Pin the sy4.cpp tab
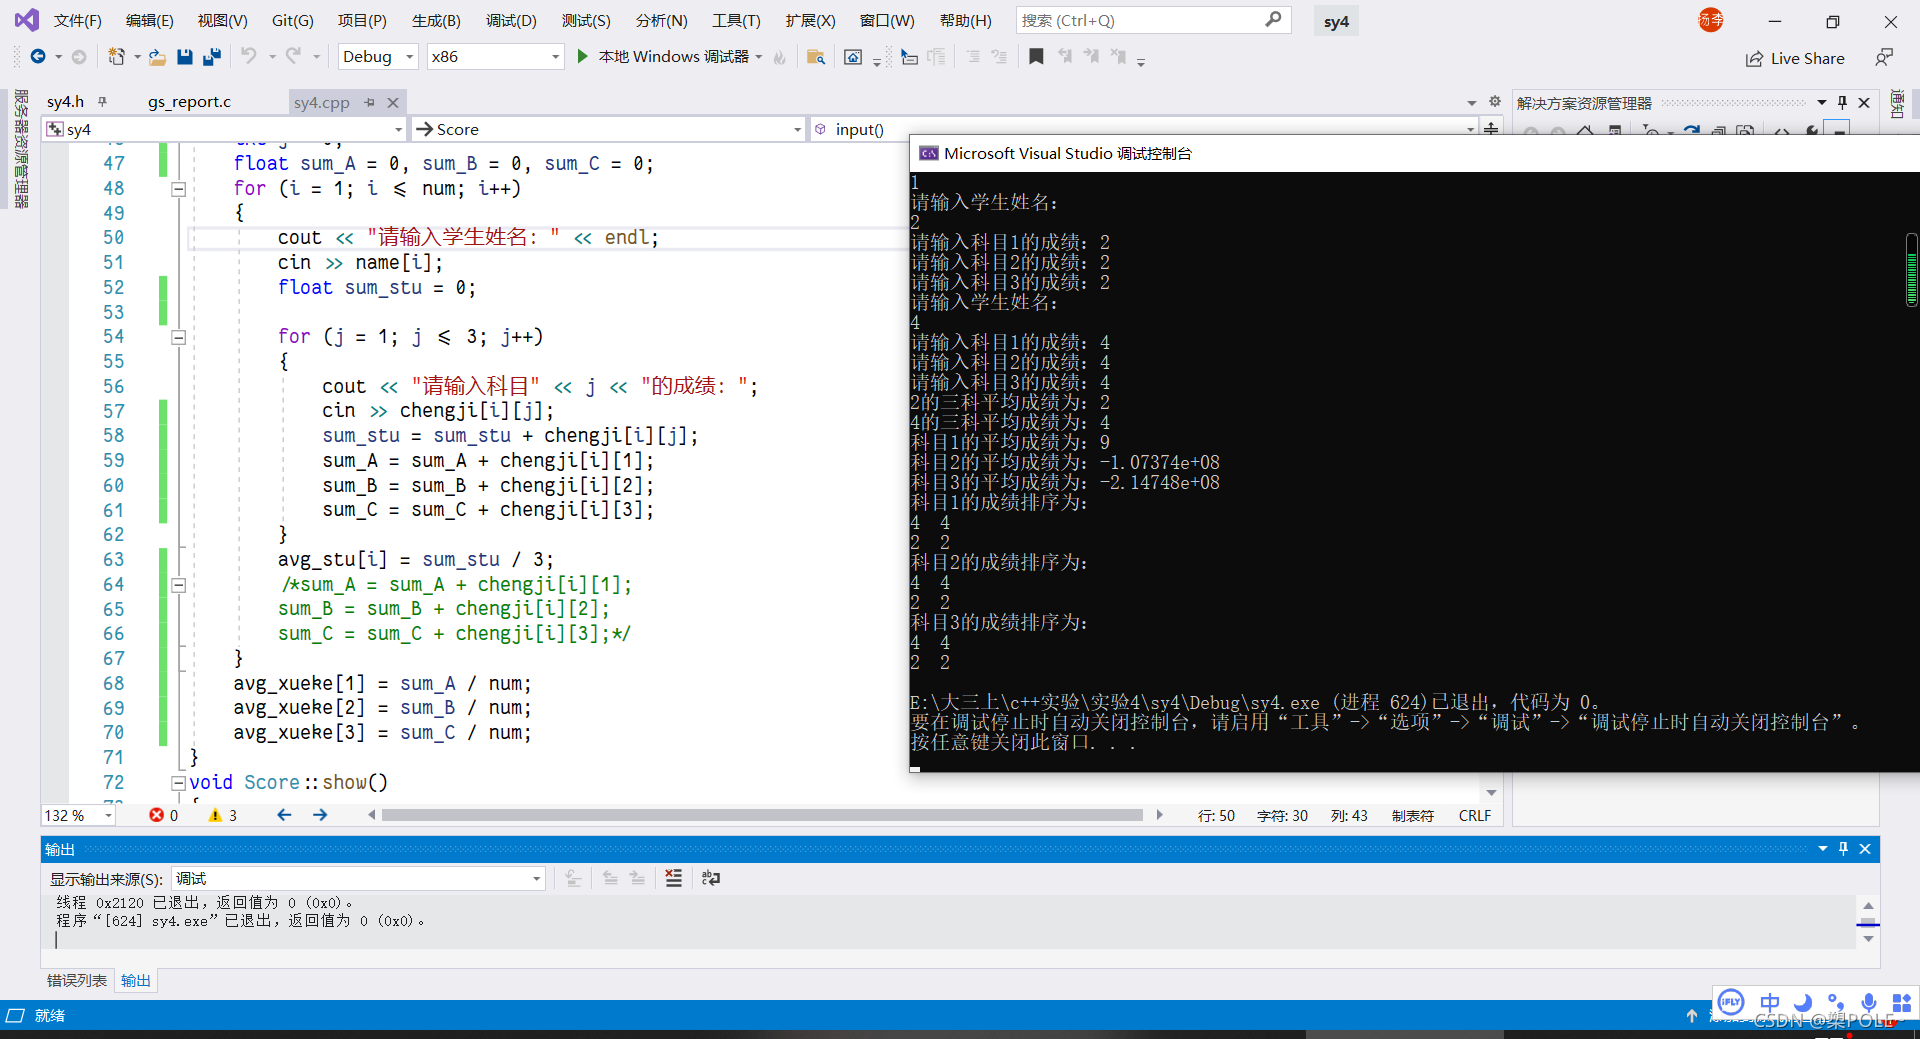Viewport: 1920px width, 1039px height. pyautogui.click(x=370, y=102)
